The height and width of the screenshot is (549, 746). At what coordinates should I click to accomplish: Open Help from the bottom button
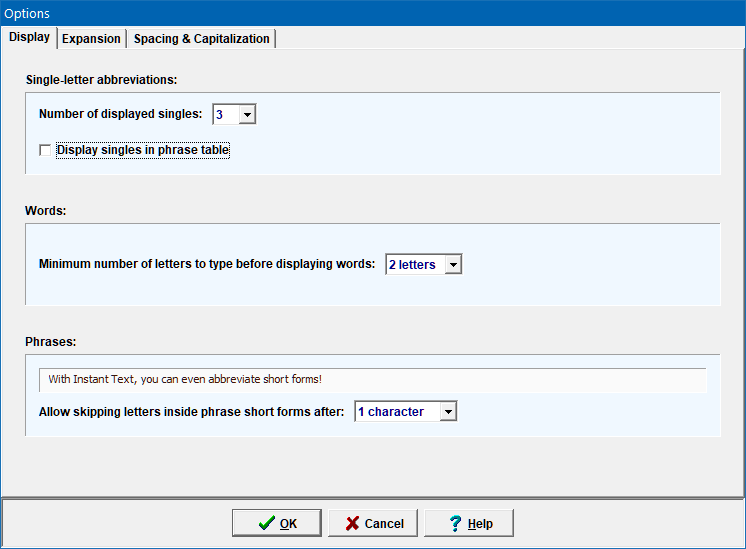(469, 523)
